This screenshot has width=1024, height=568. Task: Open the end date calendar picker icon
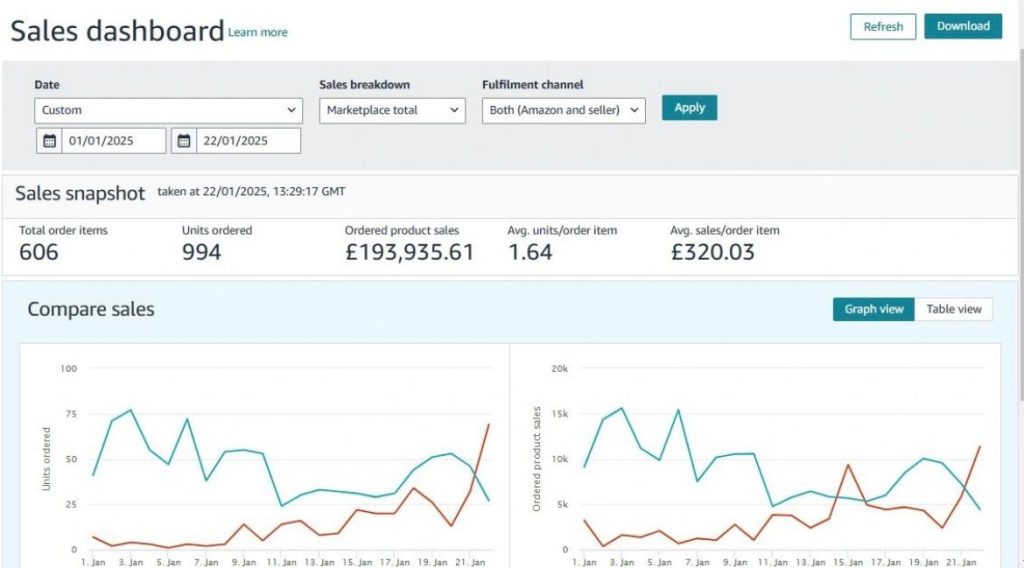point(183,141)
